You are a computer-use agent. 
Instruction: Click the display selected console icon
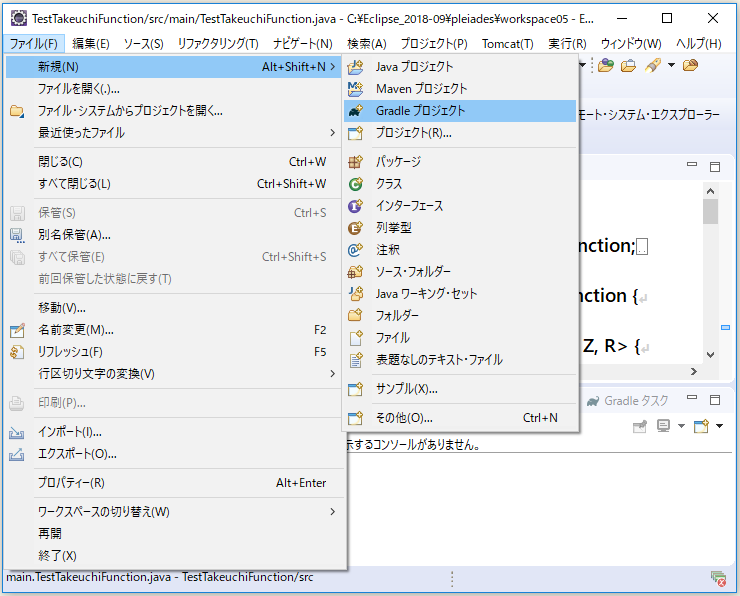click(x=664, y=427)
